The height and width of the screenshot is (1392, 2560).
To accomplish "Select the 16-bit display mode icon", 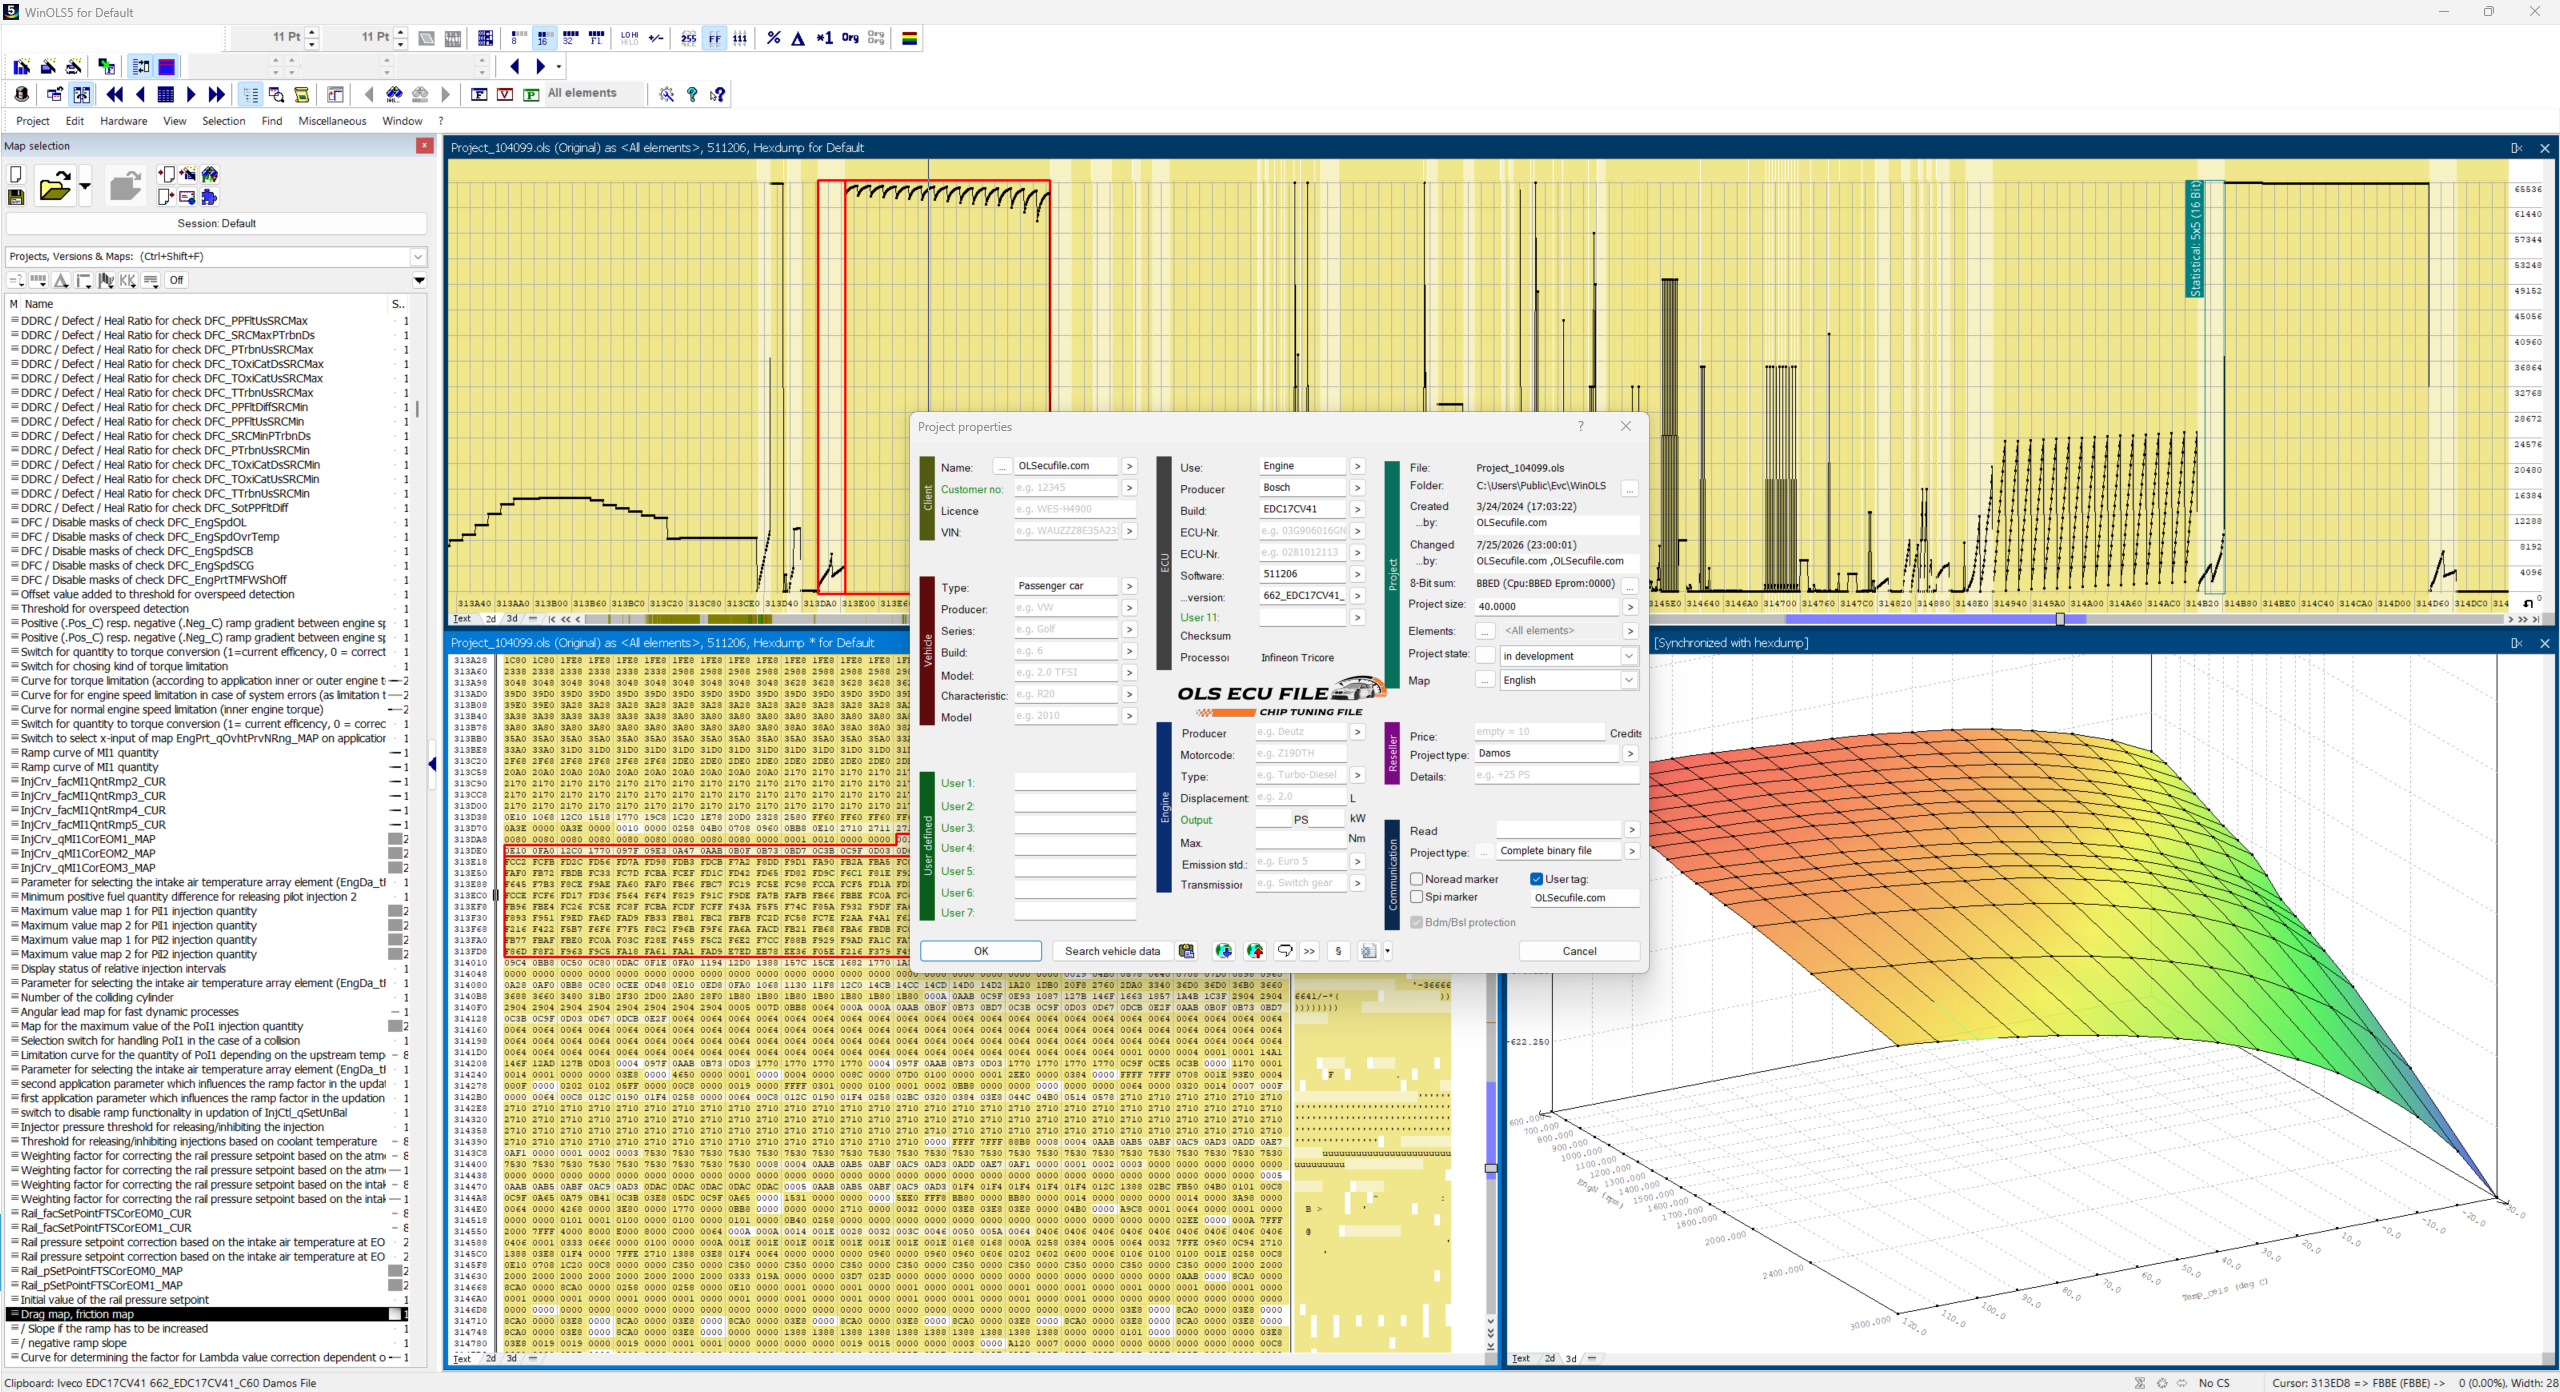I will pyautogui.click(x=543, y=38).
